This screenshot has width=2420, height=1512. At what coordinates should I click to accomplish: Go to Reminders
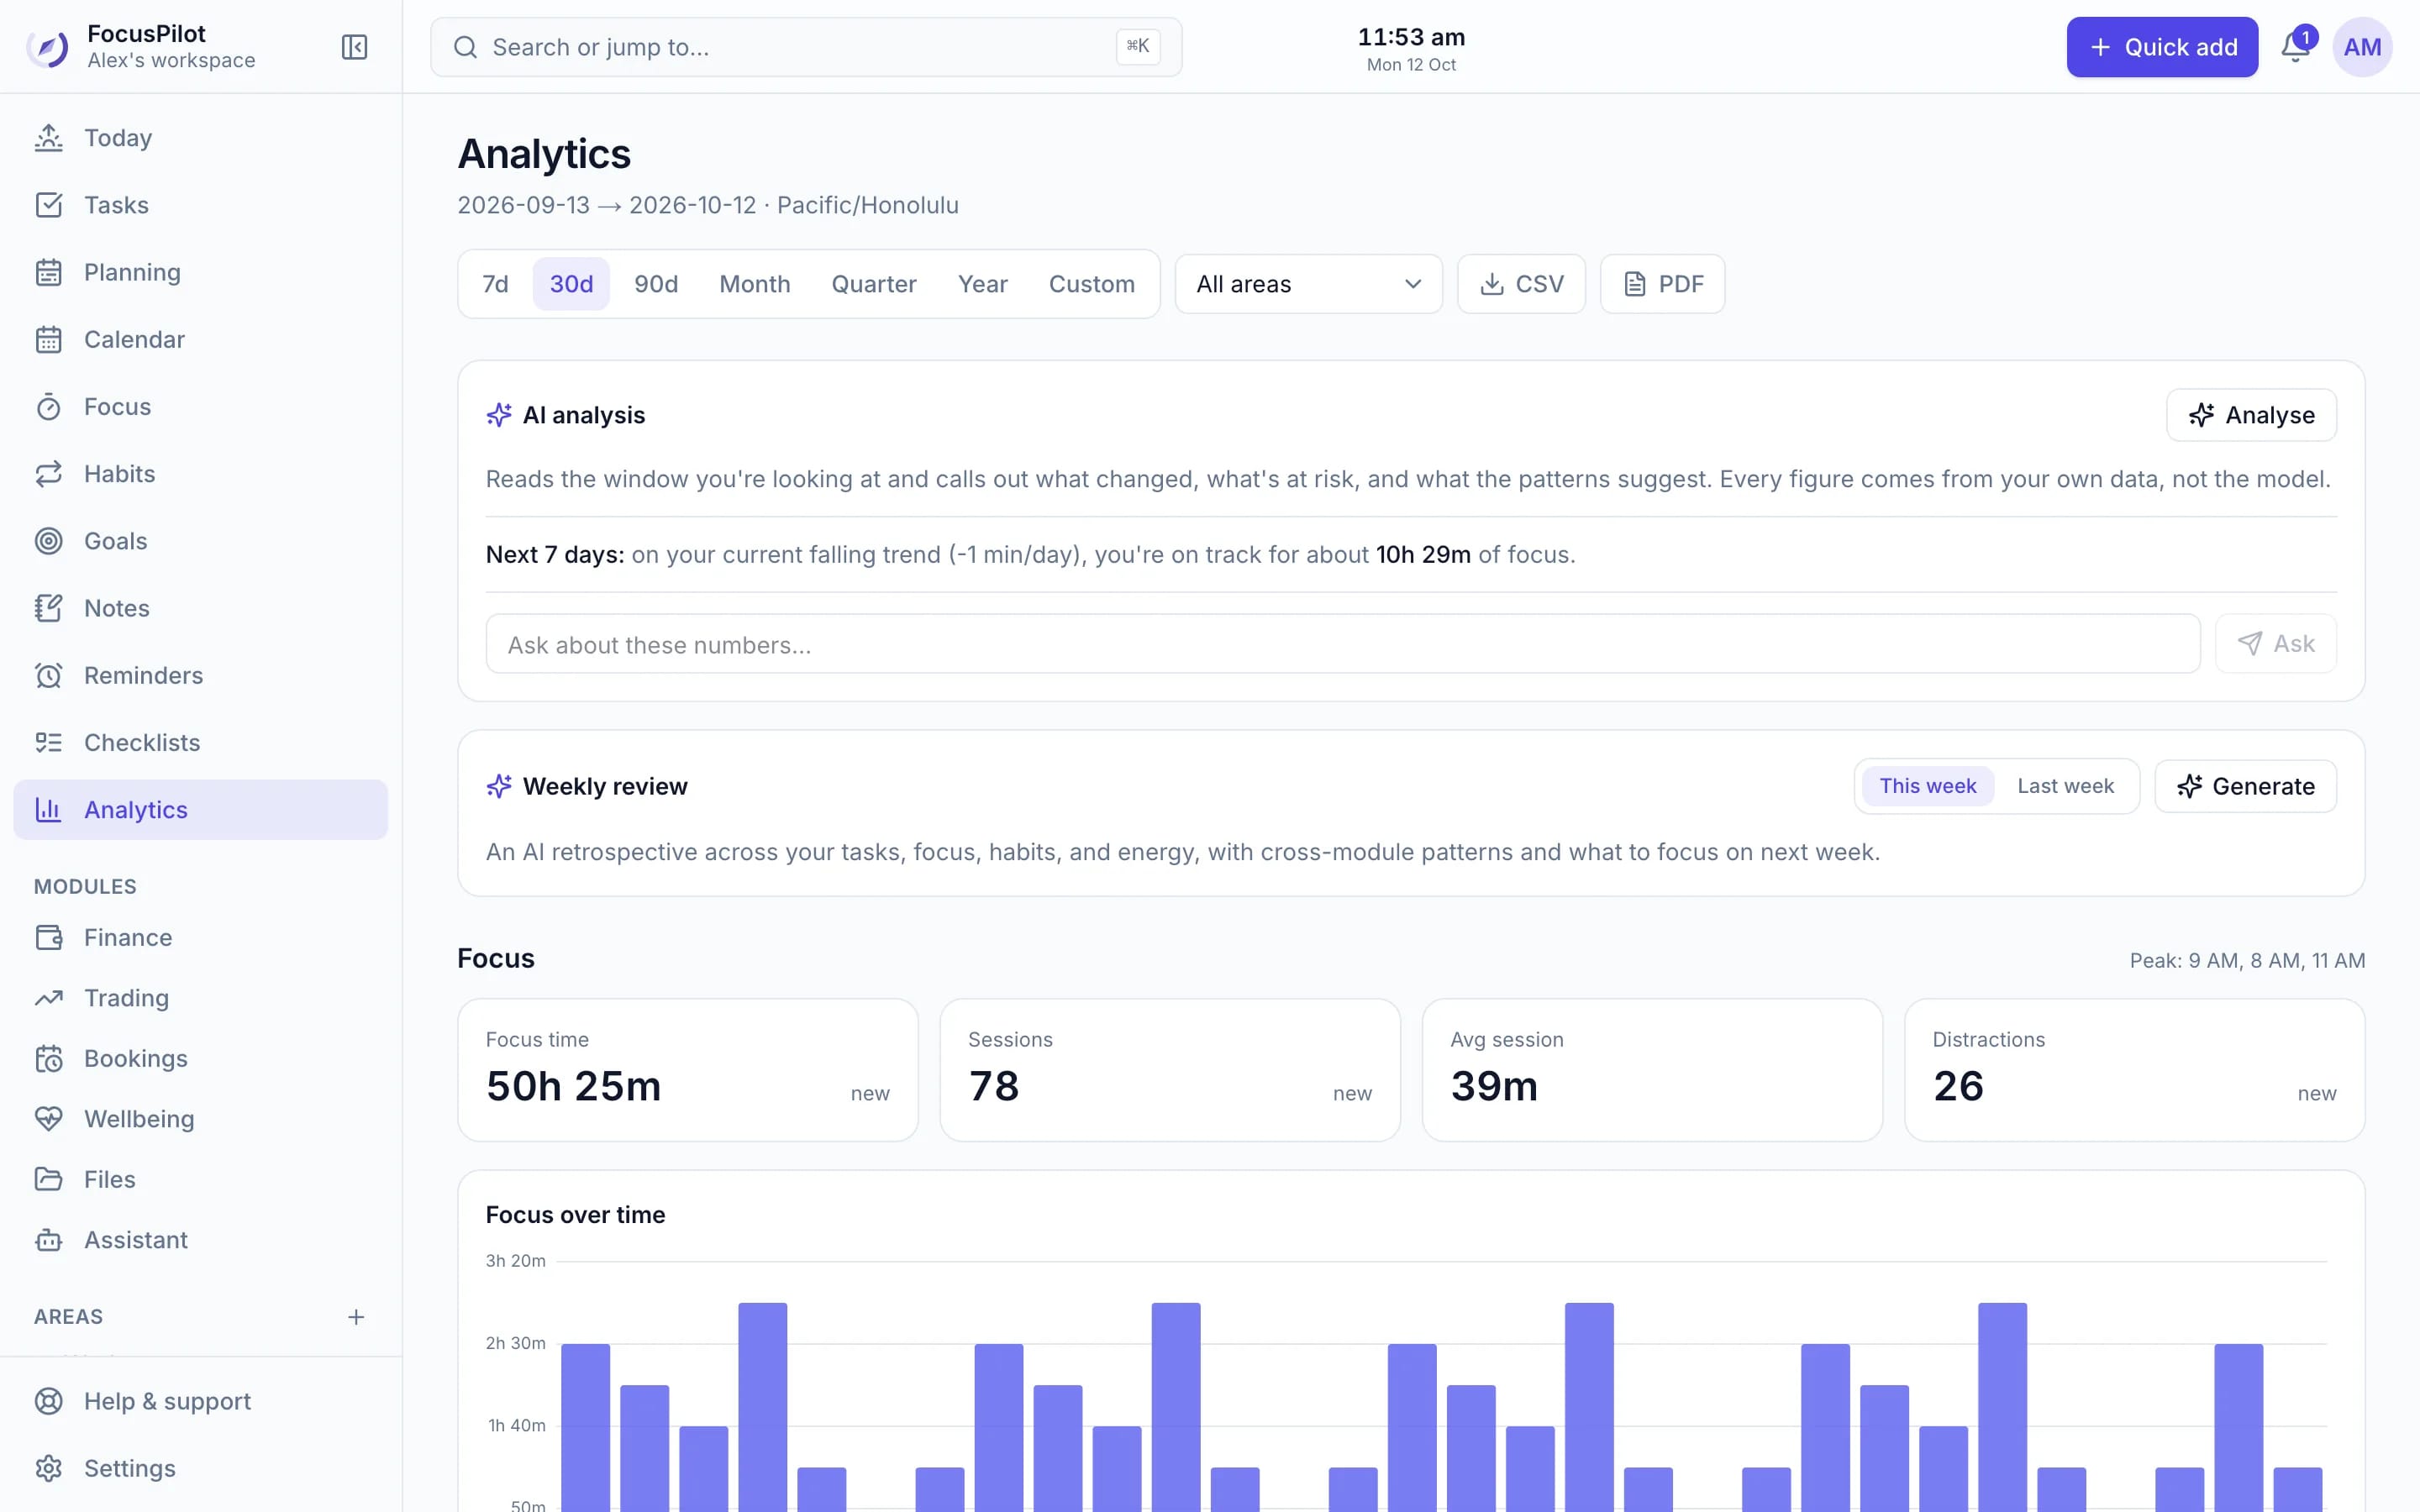point(201,675)
